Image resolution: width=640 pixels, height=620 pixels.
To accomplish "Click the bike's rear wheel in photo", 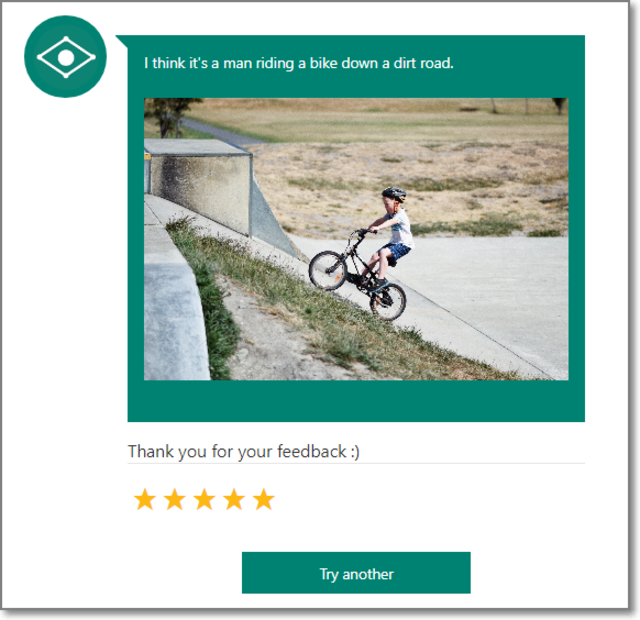I will click(x=387, y=302).
